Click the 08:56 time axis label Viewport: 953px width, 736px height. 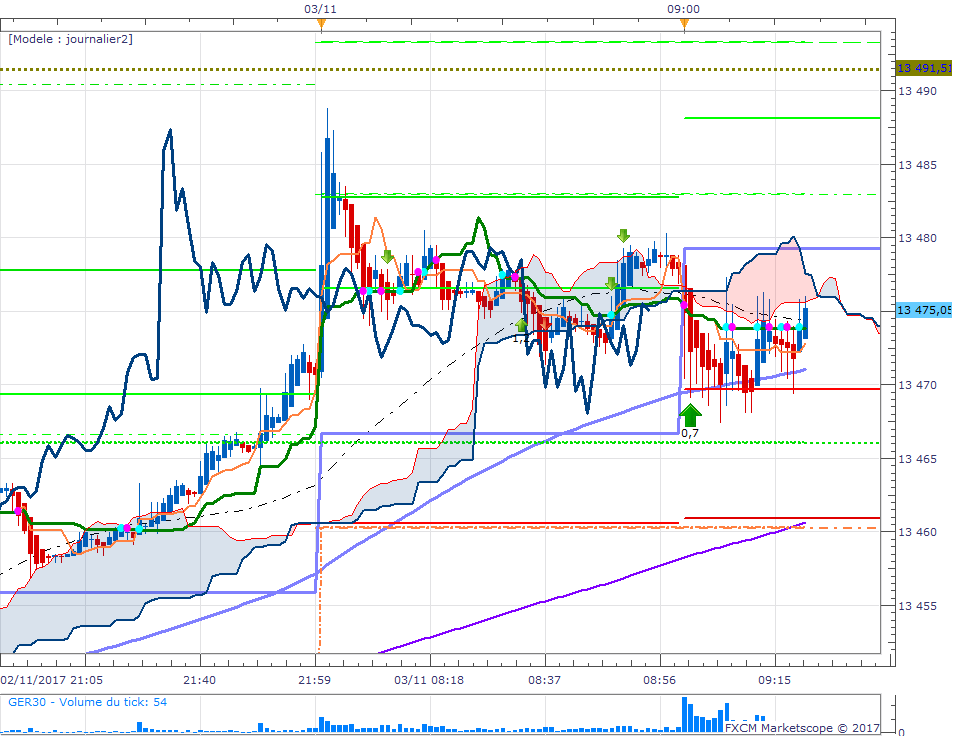pyautogui.click(x=659, y=679)
